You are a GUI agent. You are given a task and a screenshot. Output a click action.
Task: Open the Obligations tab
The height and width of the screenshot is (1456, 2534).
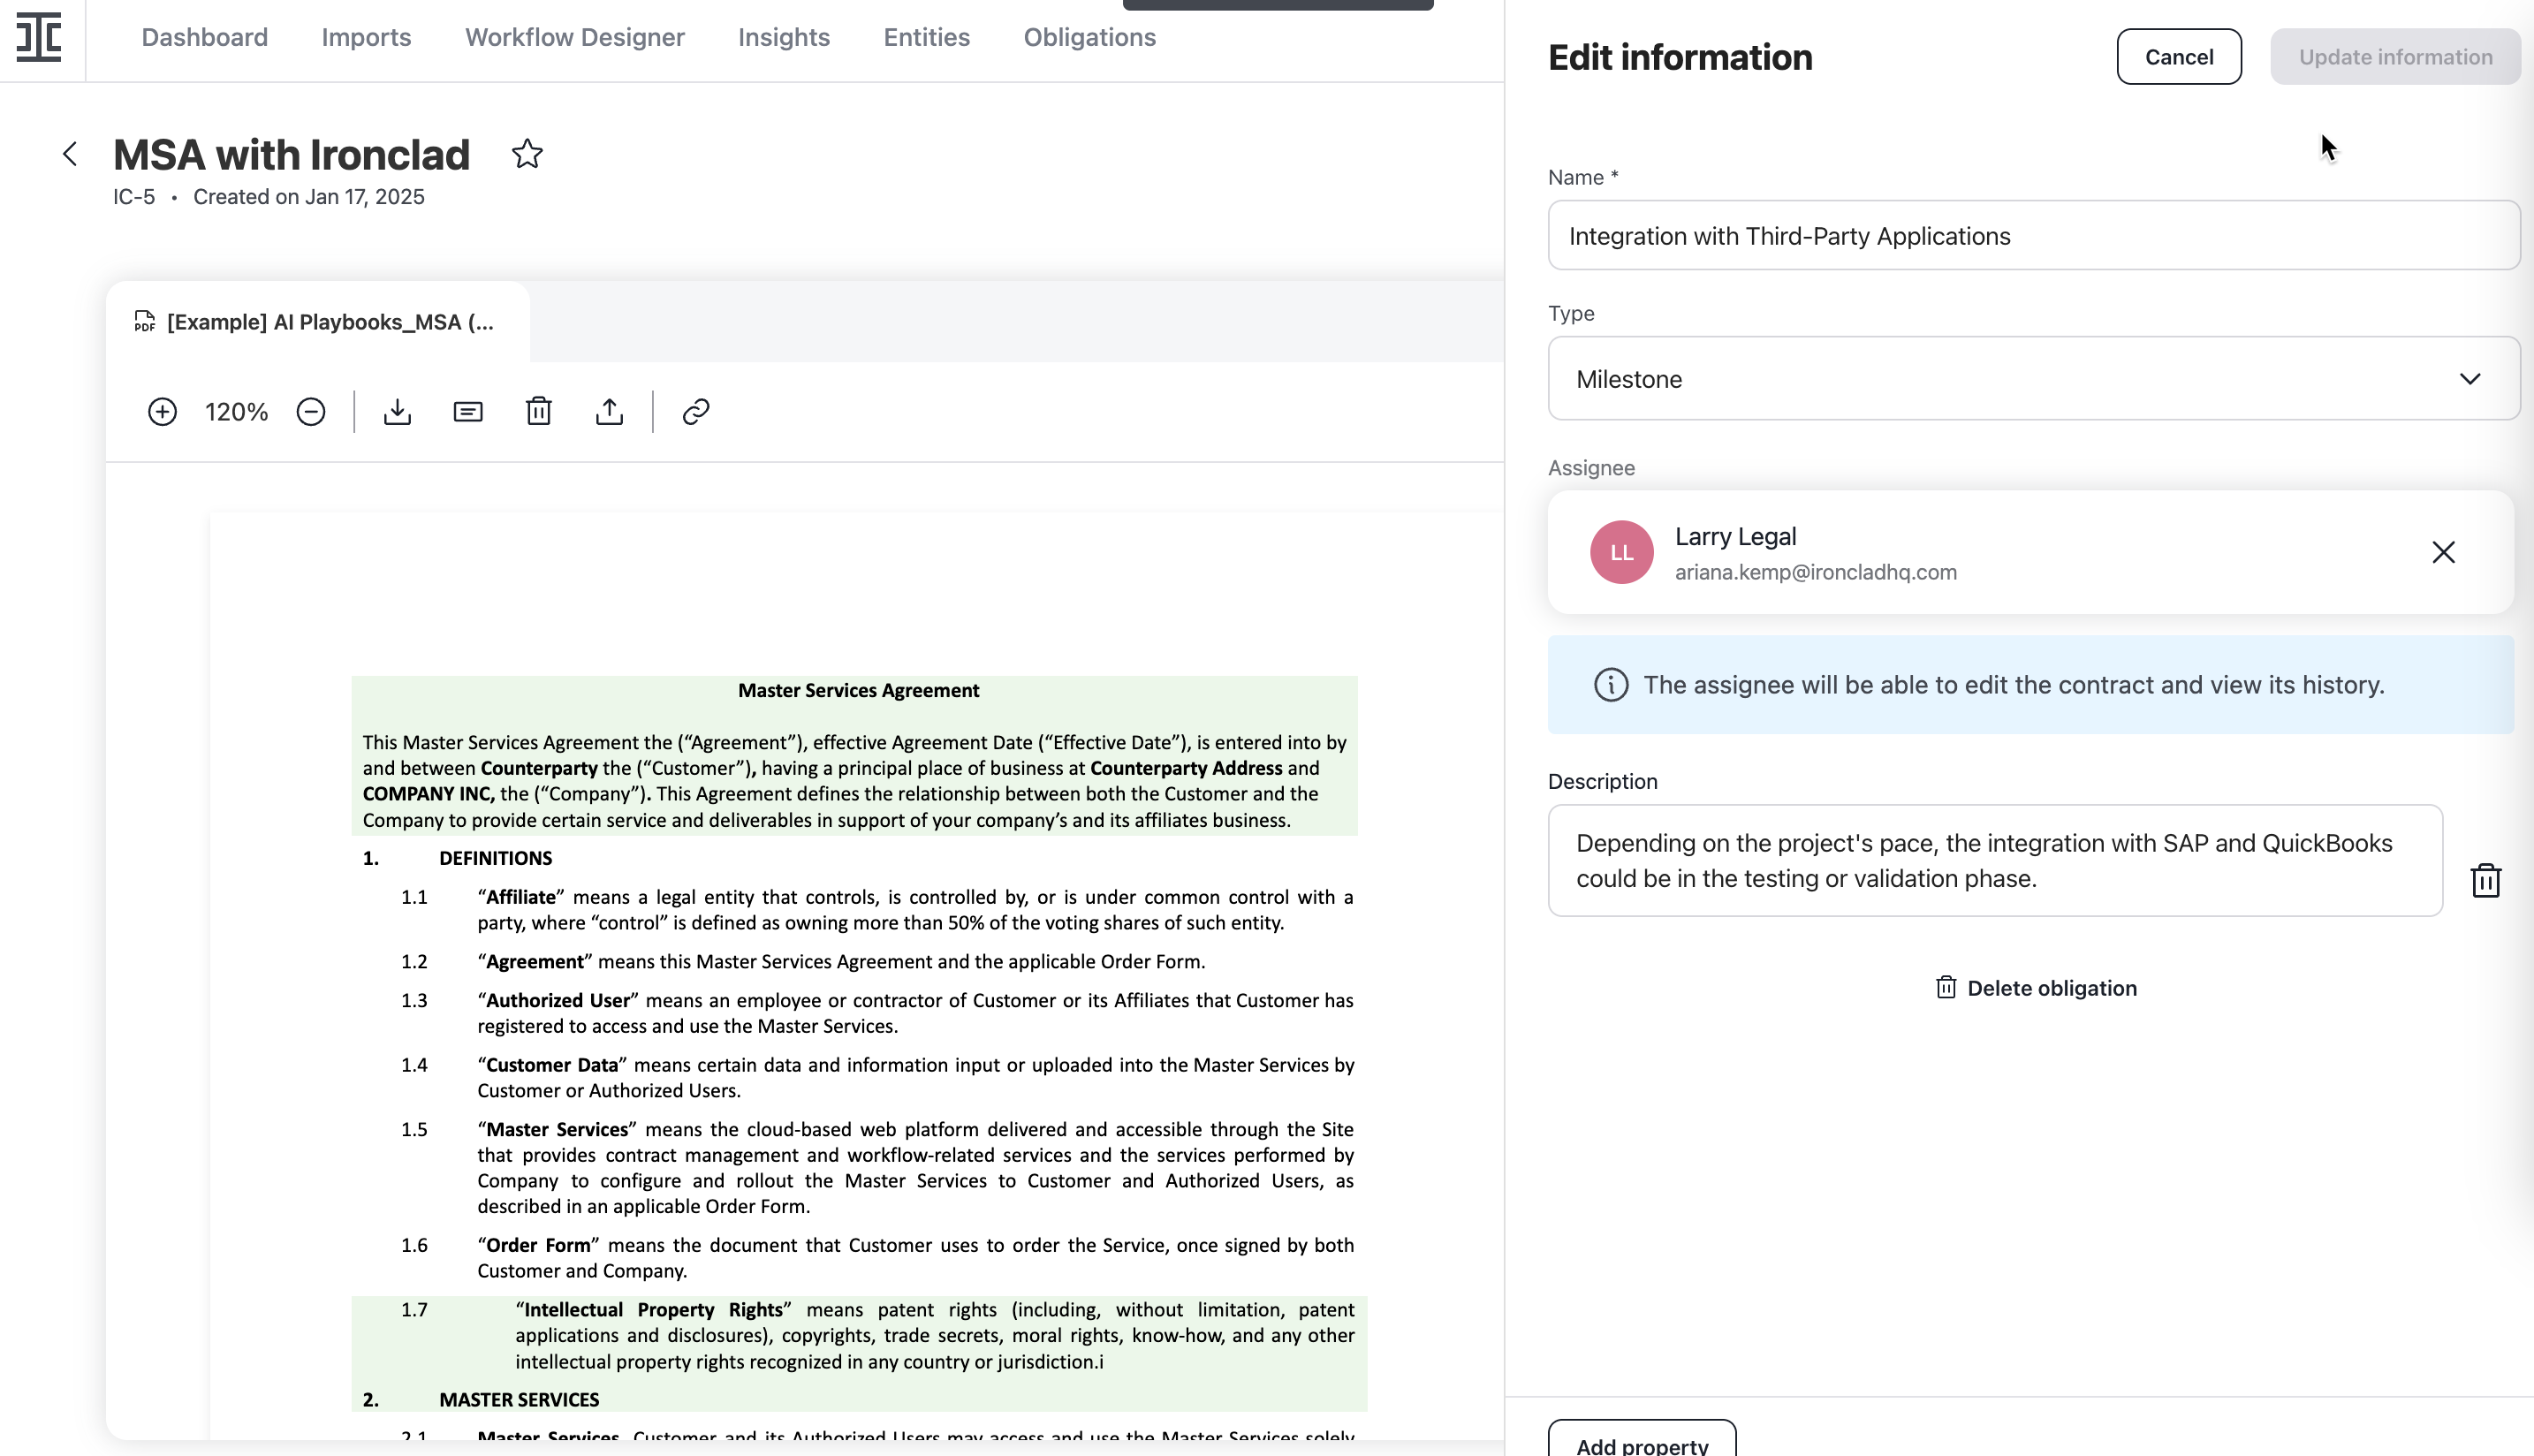coord(1089,37)
